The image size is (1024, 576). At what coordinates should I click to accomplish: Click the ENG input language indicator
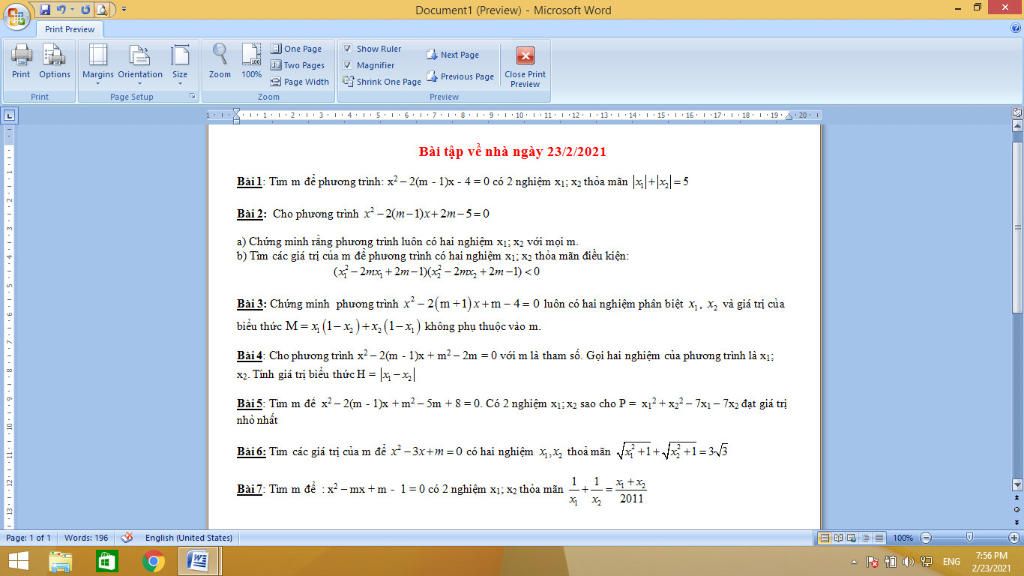point(952,562)
